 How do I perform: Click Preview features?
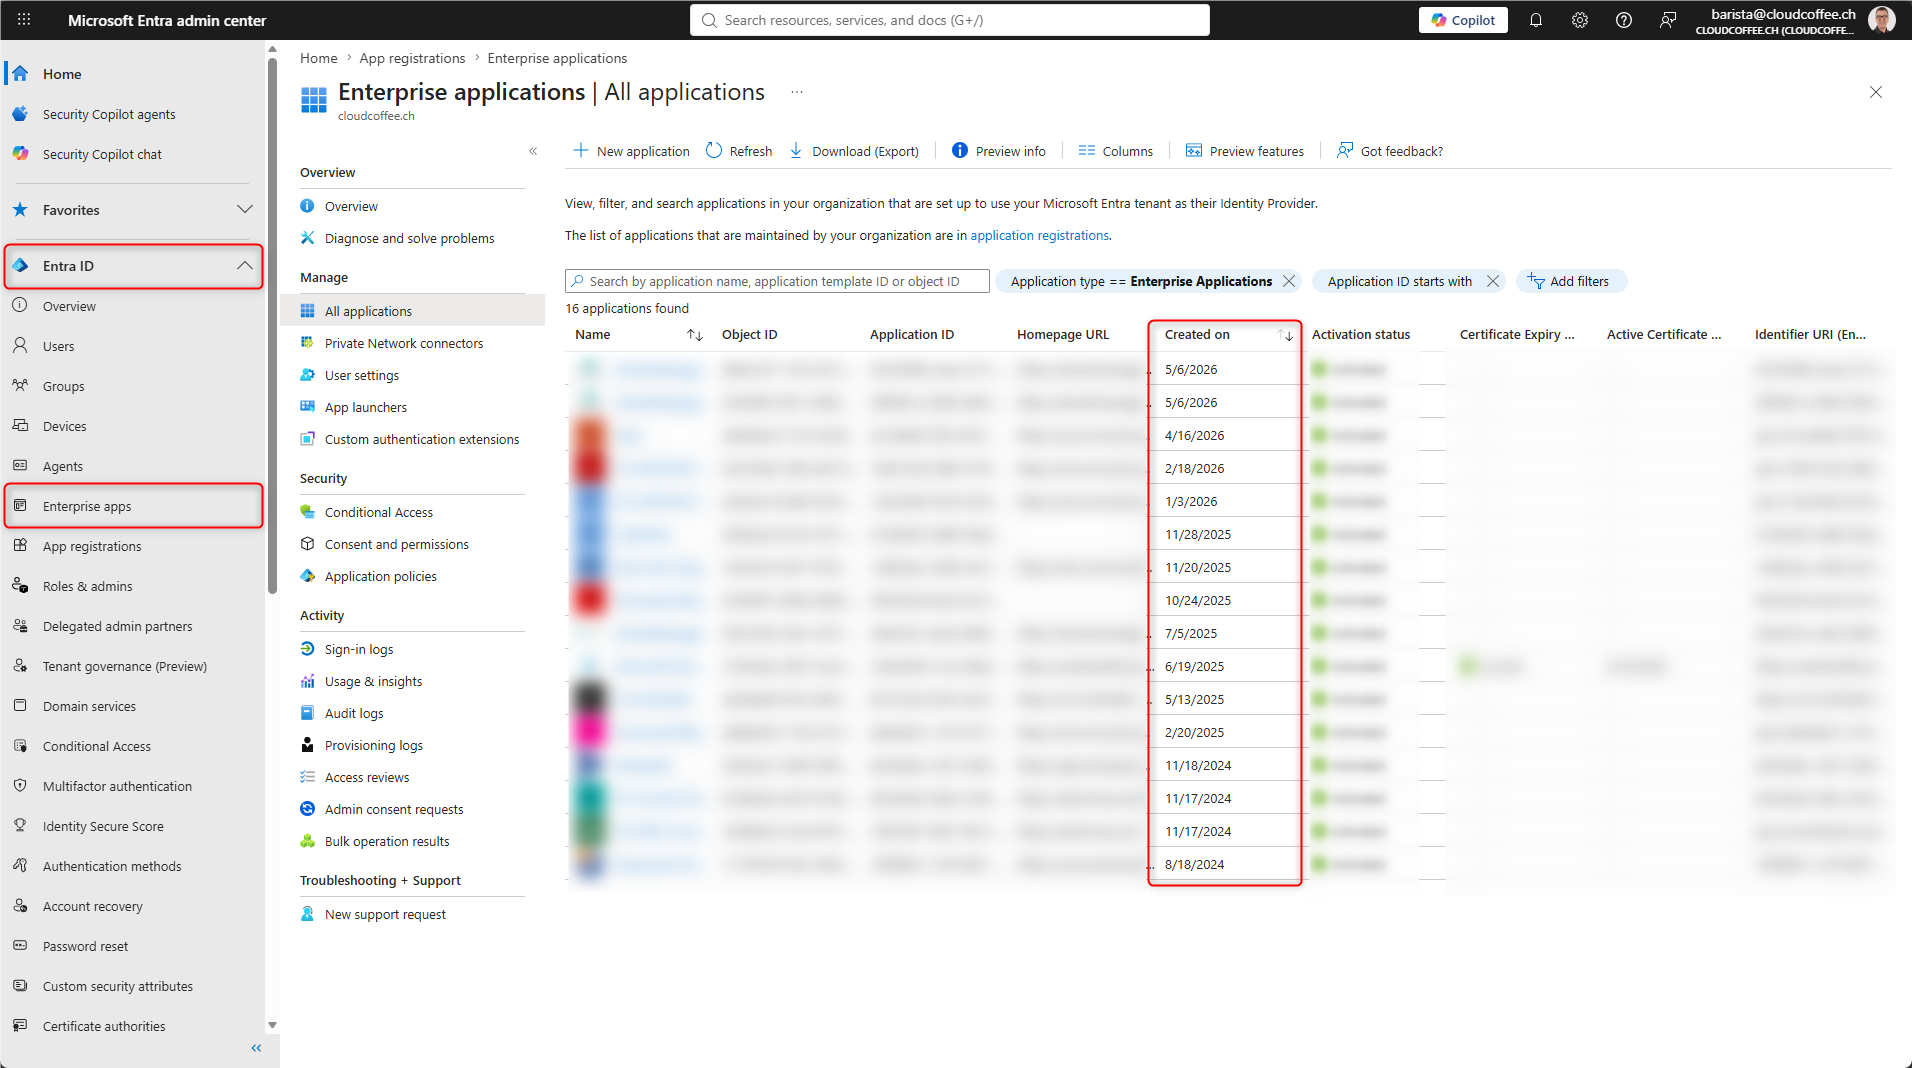click(1244, 151)
